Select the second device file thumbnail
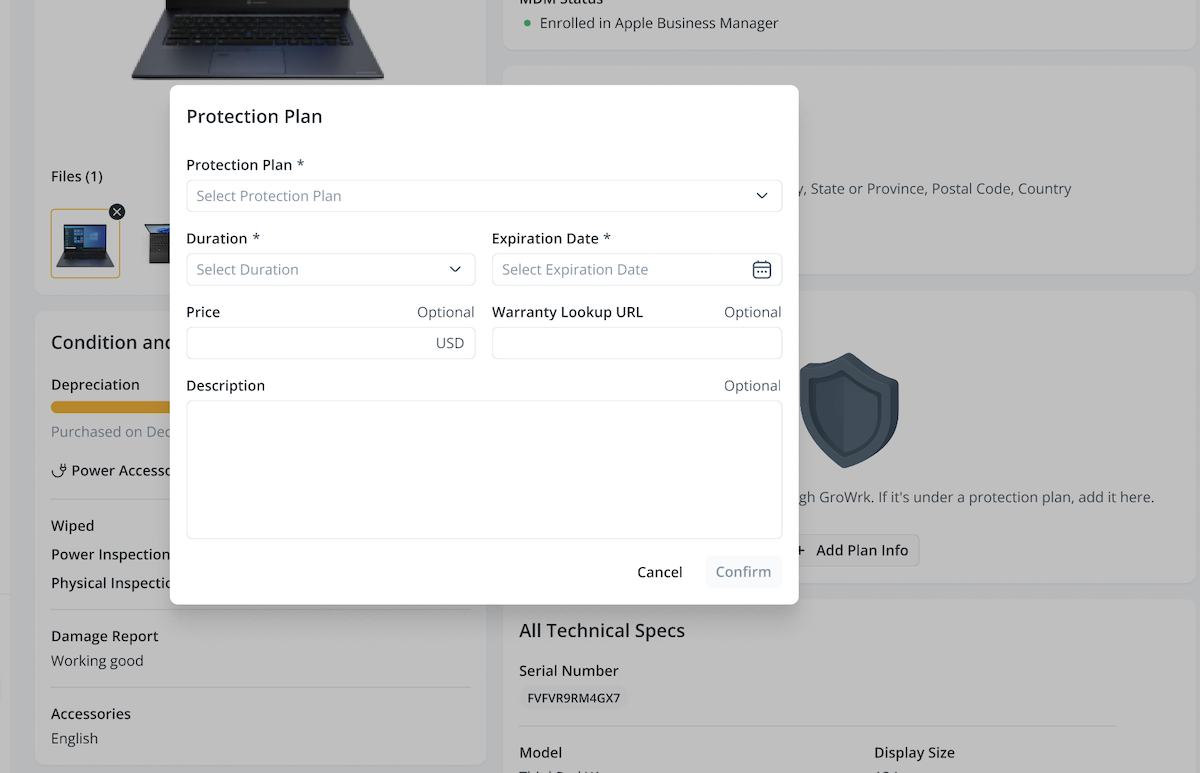Viewport: 1200px width, 773px height. point(158,243)
